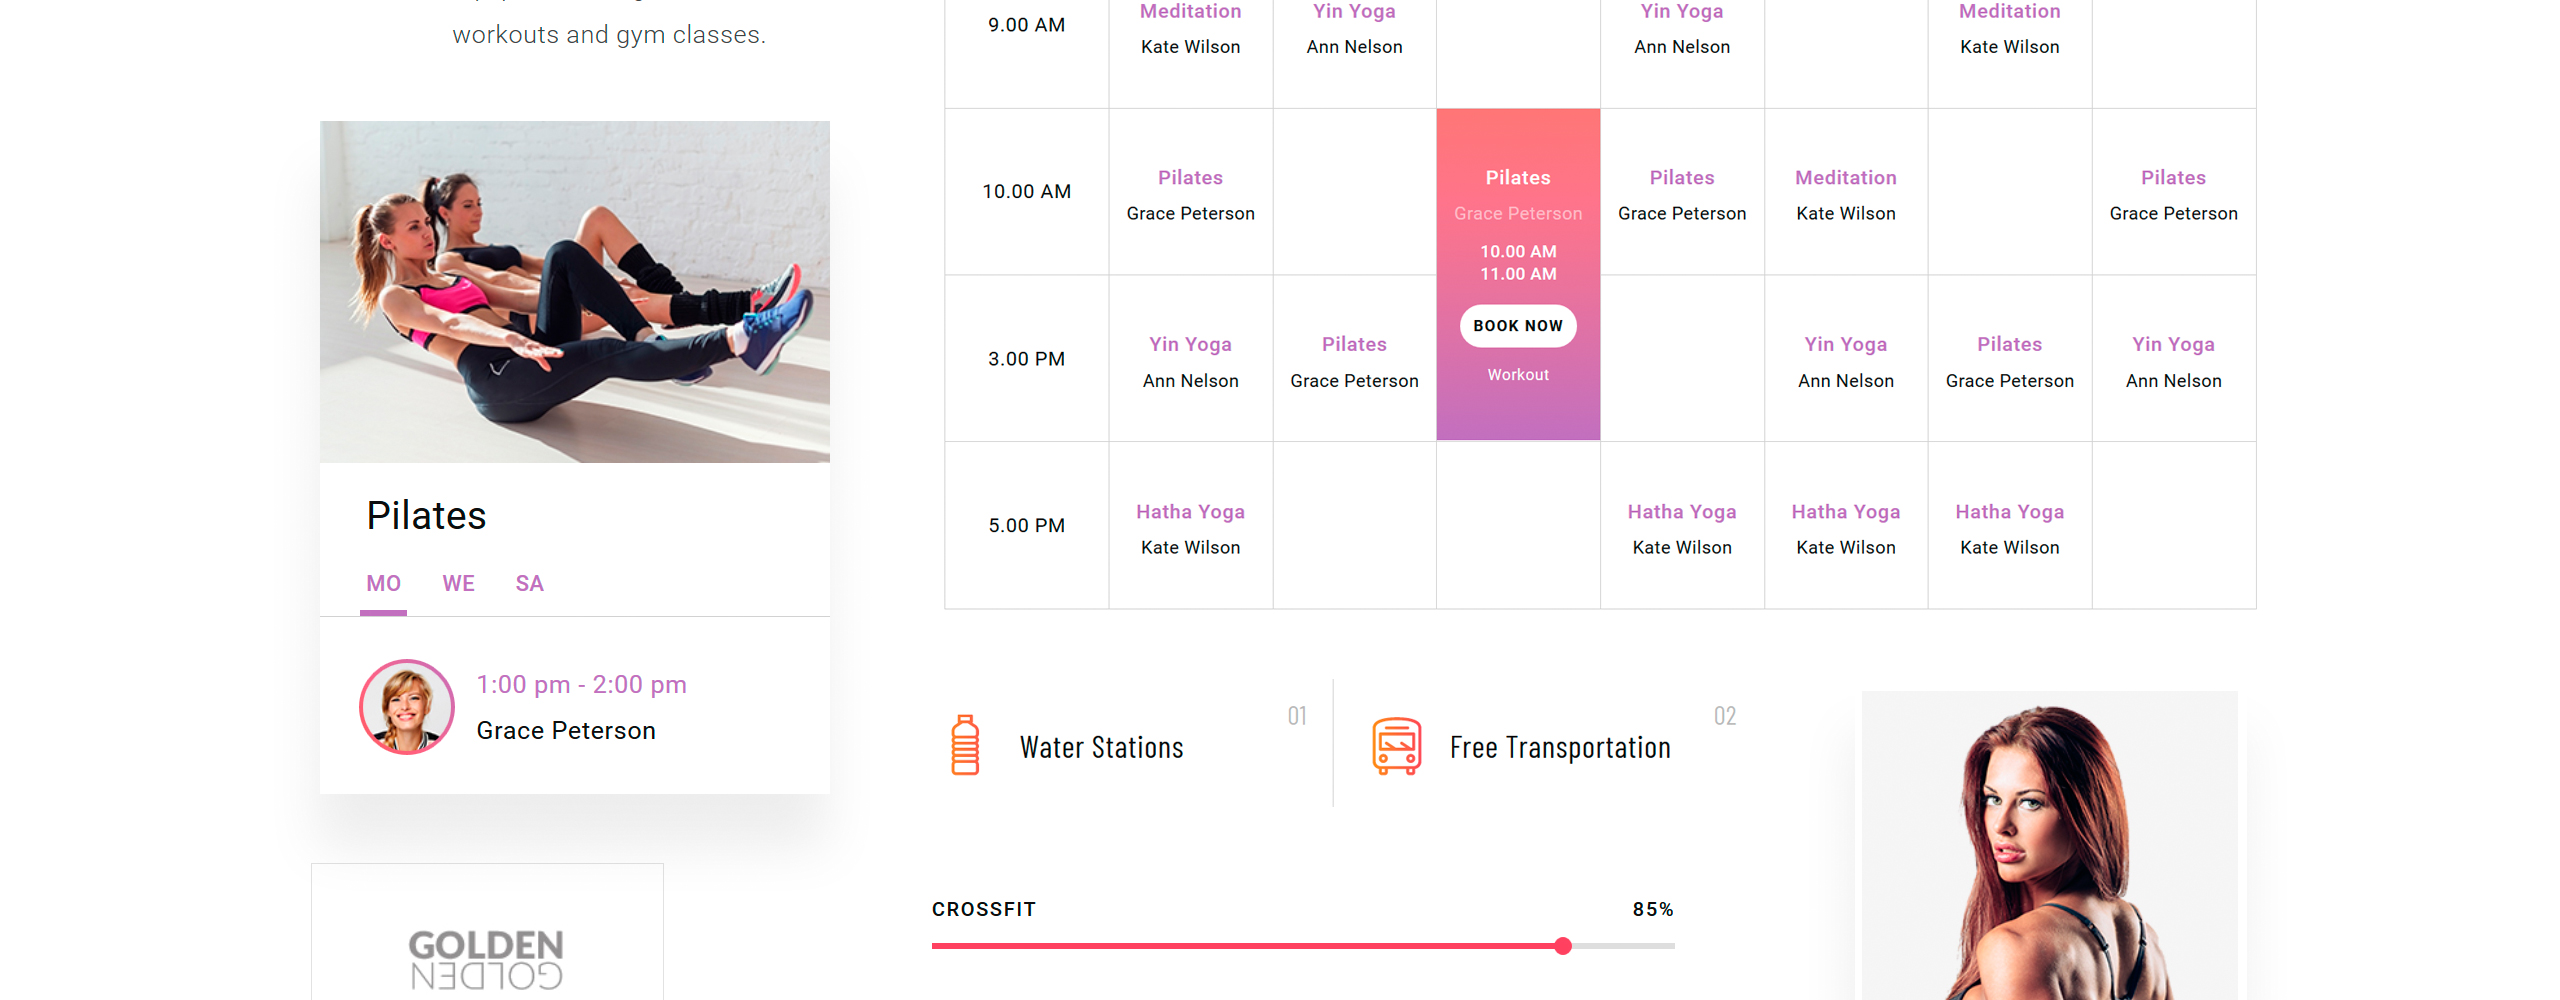Viewport: 2560px width, 1000px height.
Task: Click the Free Transportation feature title
Action: click(x=1560, y=747)
